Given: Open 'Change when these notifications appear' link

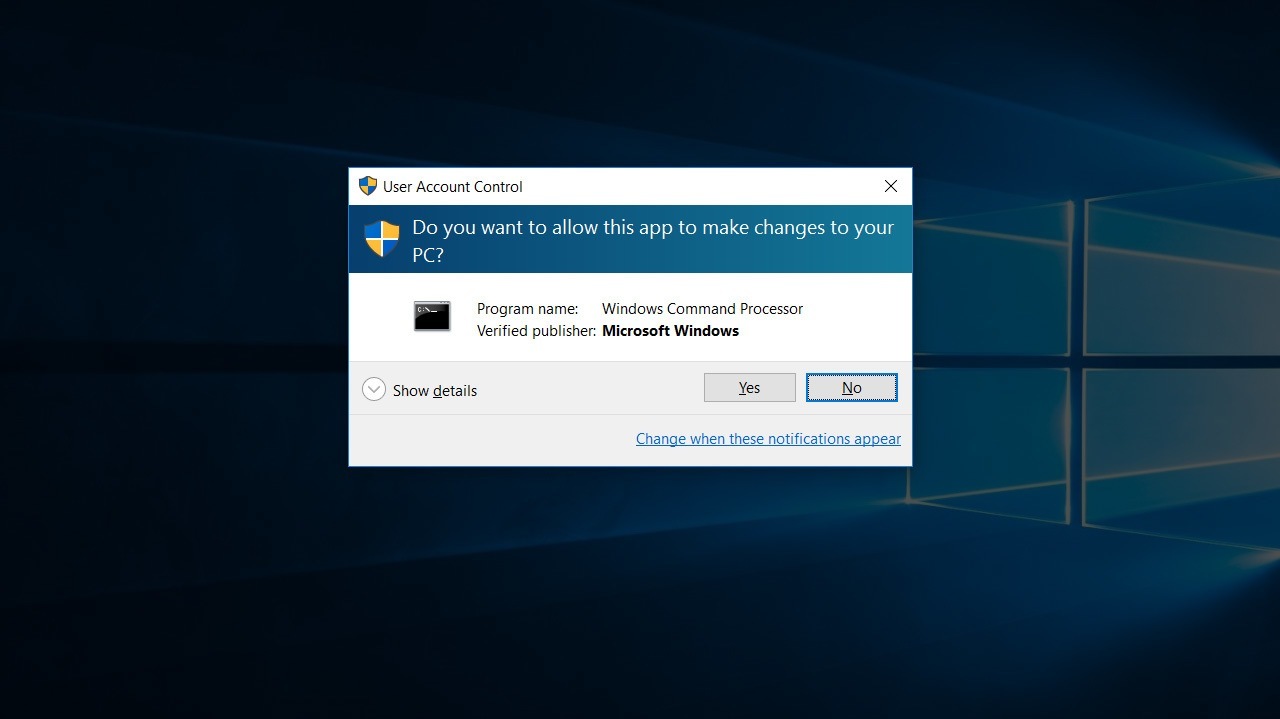Looking at the screenshot, I should coord(768,438).
